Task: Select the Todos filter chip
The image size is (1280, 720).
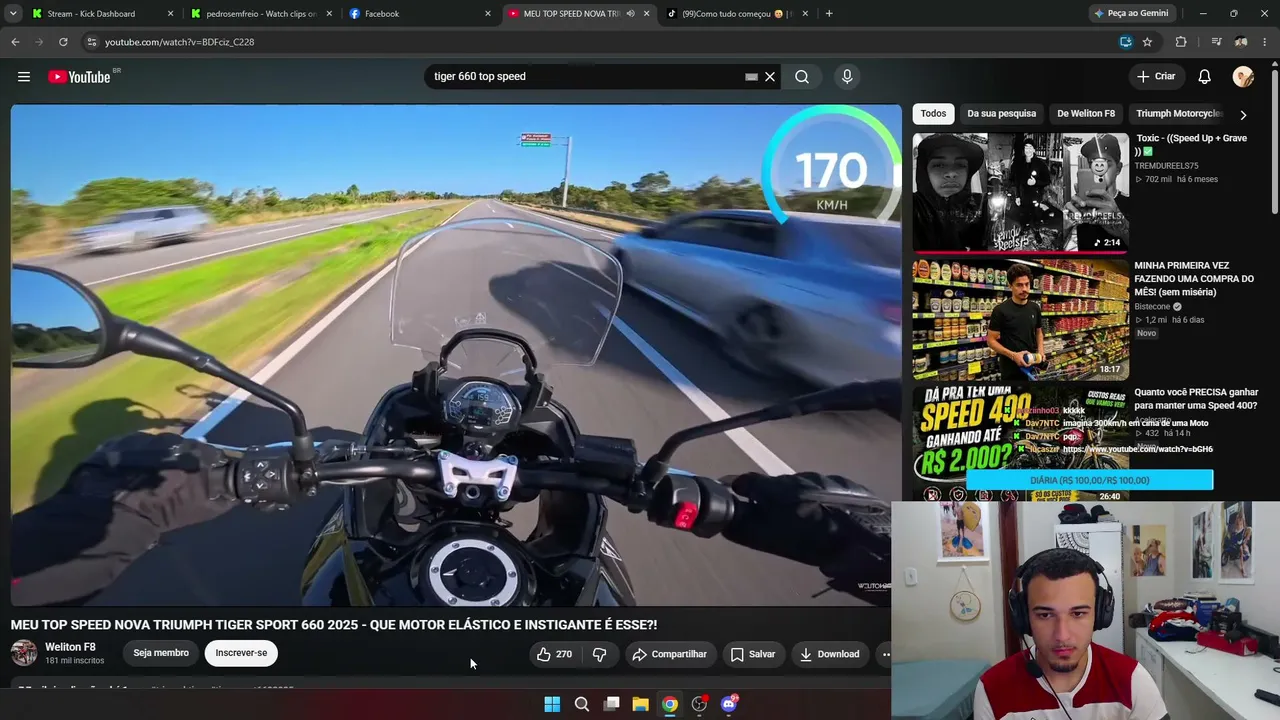Action: (933, 114)
